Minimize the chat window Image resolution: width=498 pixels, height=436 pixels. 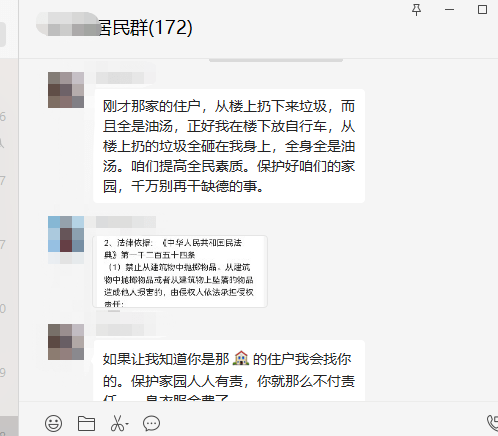pyautogui.click(x=449, y=10)
